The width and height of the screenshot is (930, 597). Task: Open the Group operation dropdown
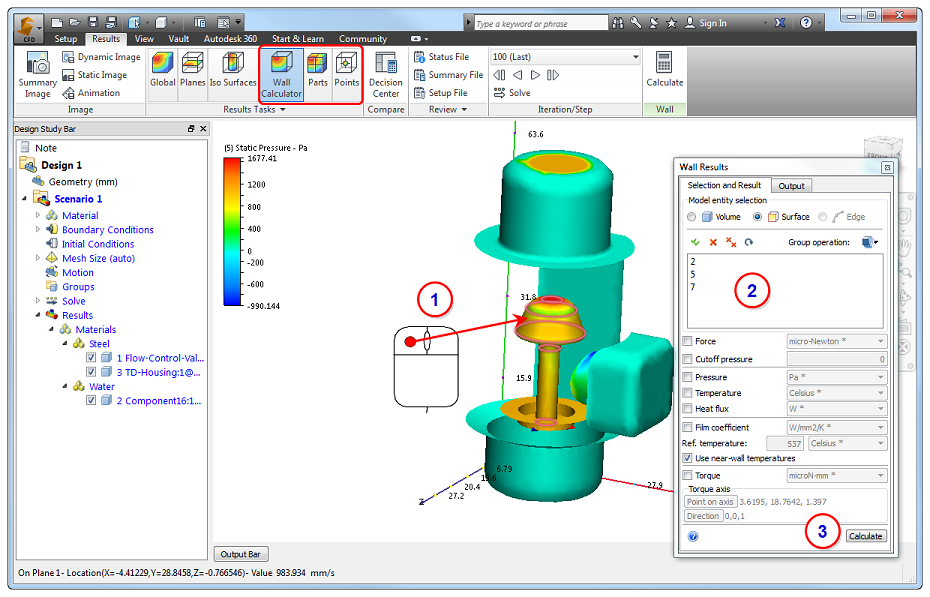(870, 242)
